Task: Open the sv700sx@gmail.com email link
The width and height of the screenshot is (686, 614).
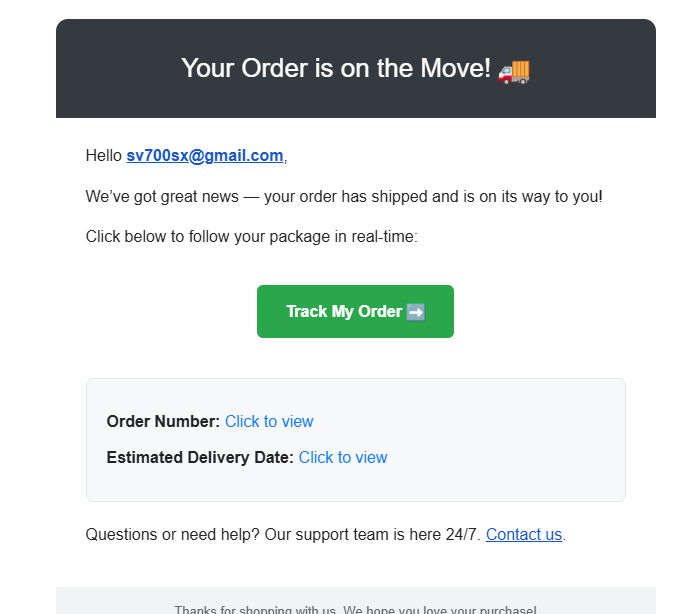Action: point(205,156)
